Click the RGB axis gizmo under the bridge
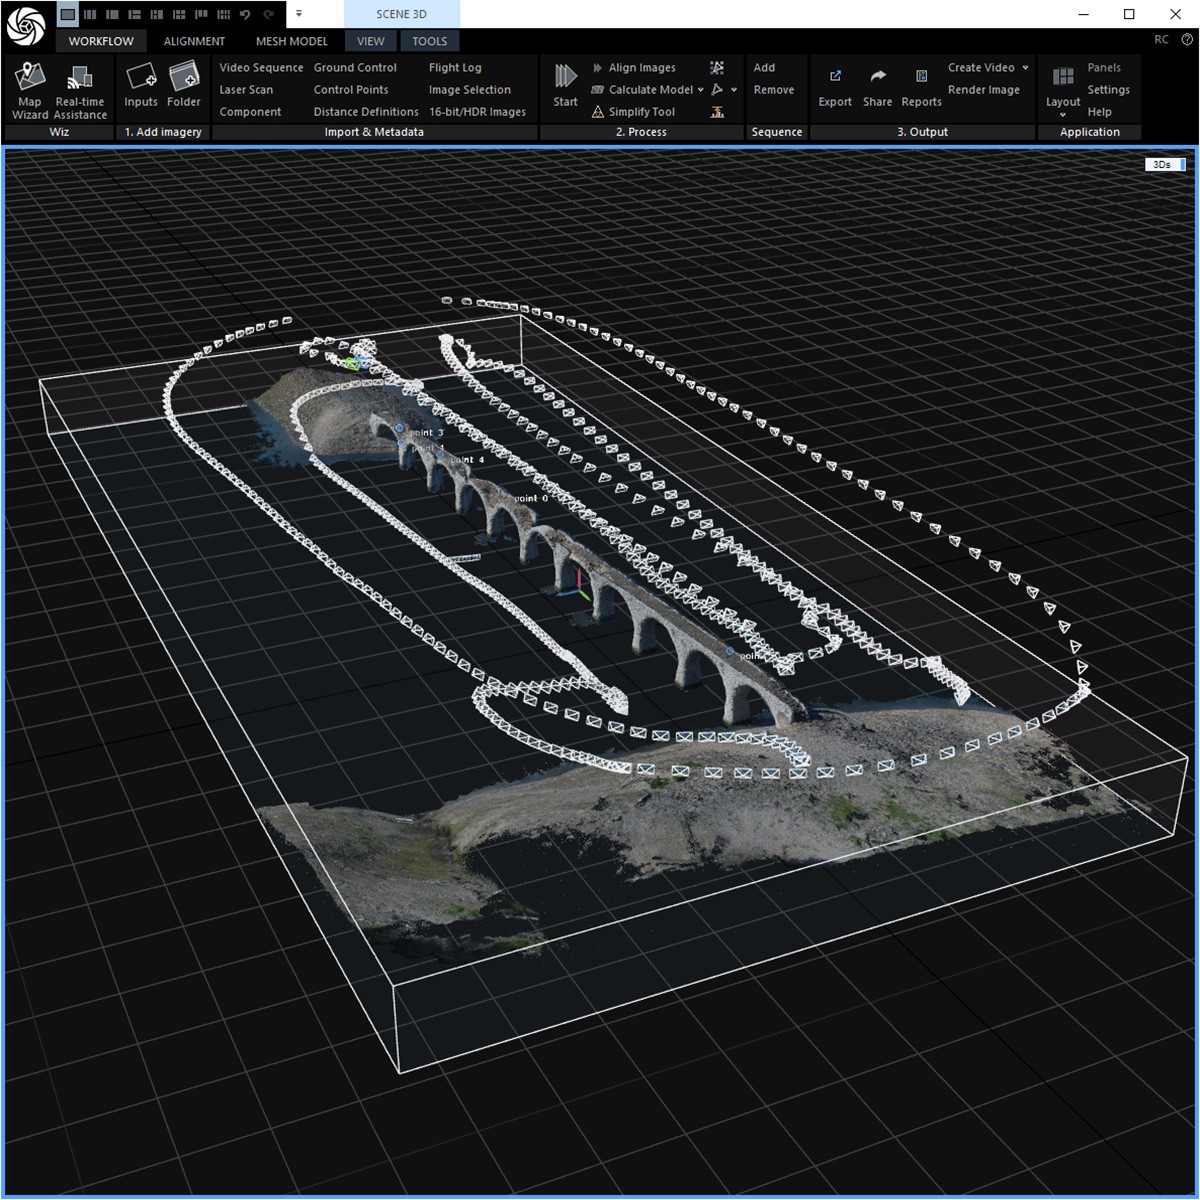This screenshot has width=1200, height=1200. pyautogui.click(x=574, y=584)
